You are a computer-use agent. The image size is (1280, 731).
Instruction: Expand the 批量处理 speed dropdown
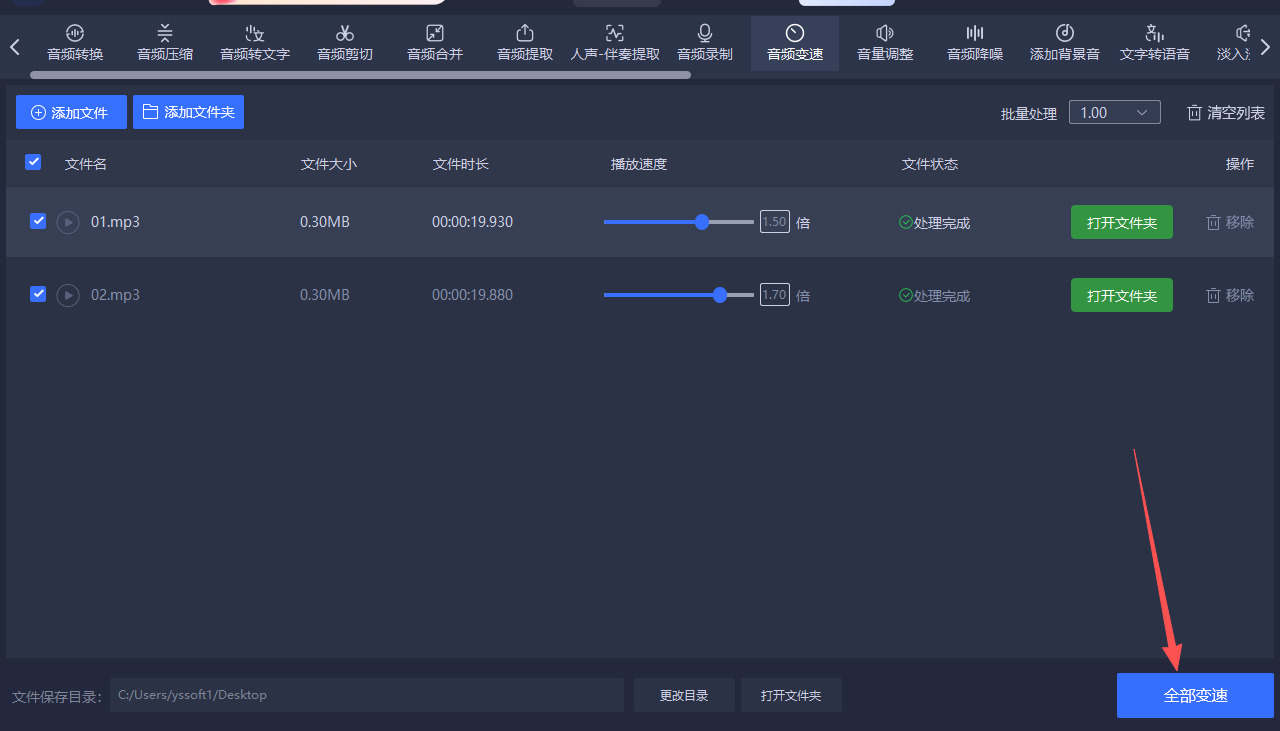click(1115, 113)
